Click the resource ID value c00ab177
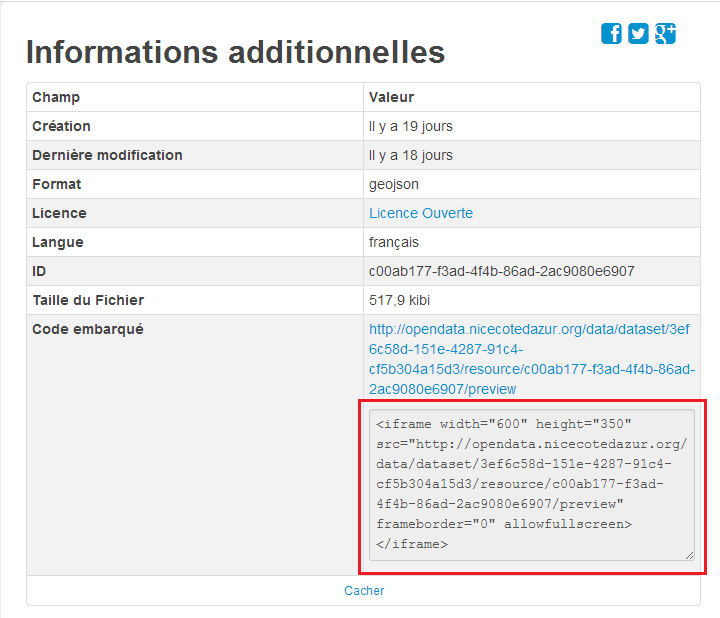The width and height of the screenshot is (720, 618). click(x=501, y=271)
